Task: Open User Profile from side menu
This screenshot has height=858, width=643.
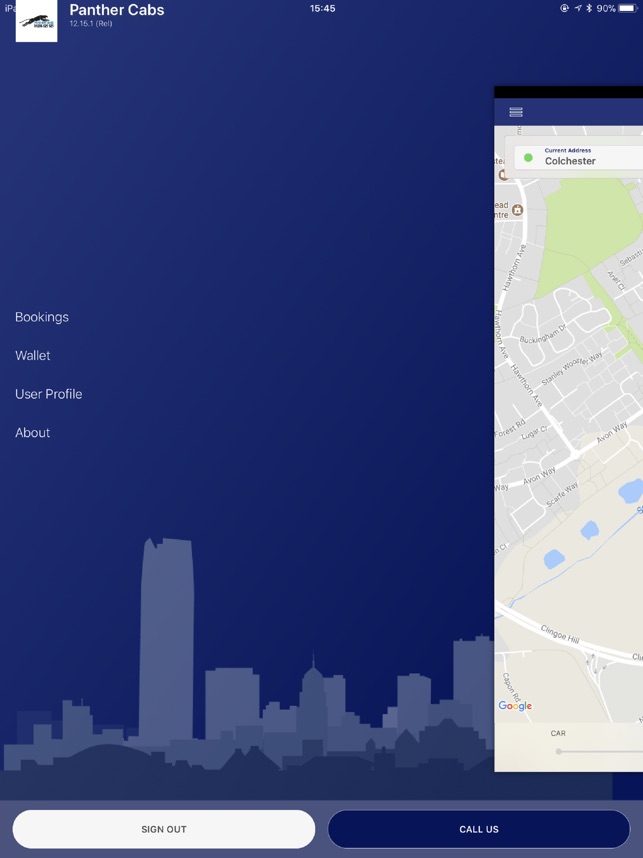Action: (x=49, y=394)
